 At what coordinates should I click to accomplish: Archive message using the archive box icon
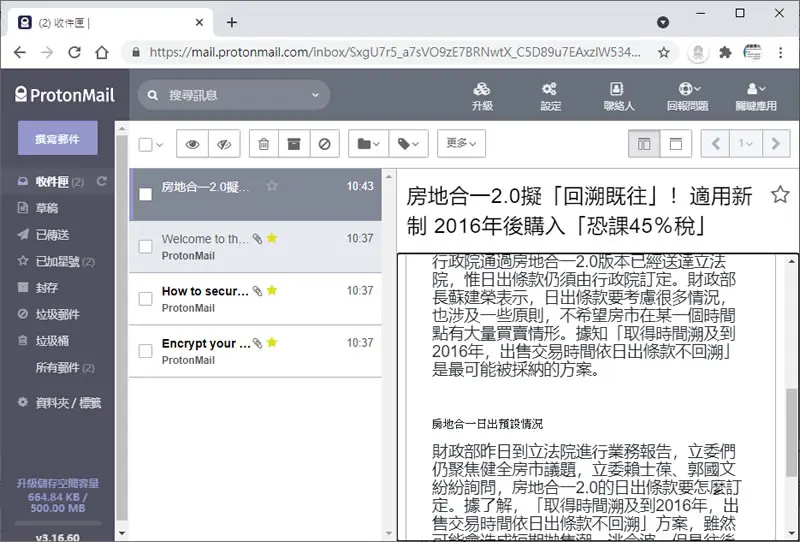point(294,144)
